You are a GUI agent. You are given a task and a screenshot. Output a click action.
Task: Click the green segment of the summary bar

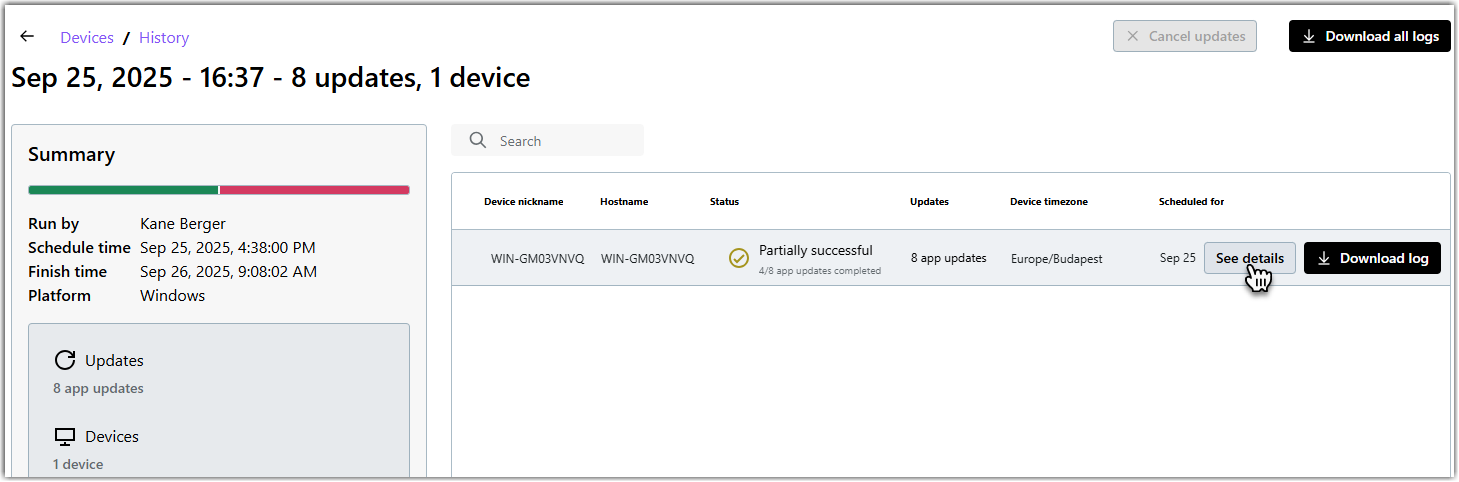[x=123, y=190]
